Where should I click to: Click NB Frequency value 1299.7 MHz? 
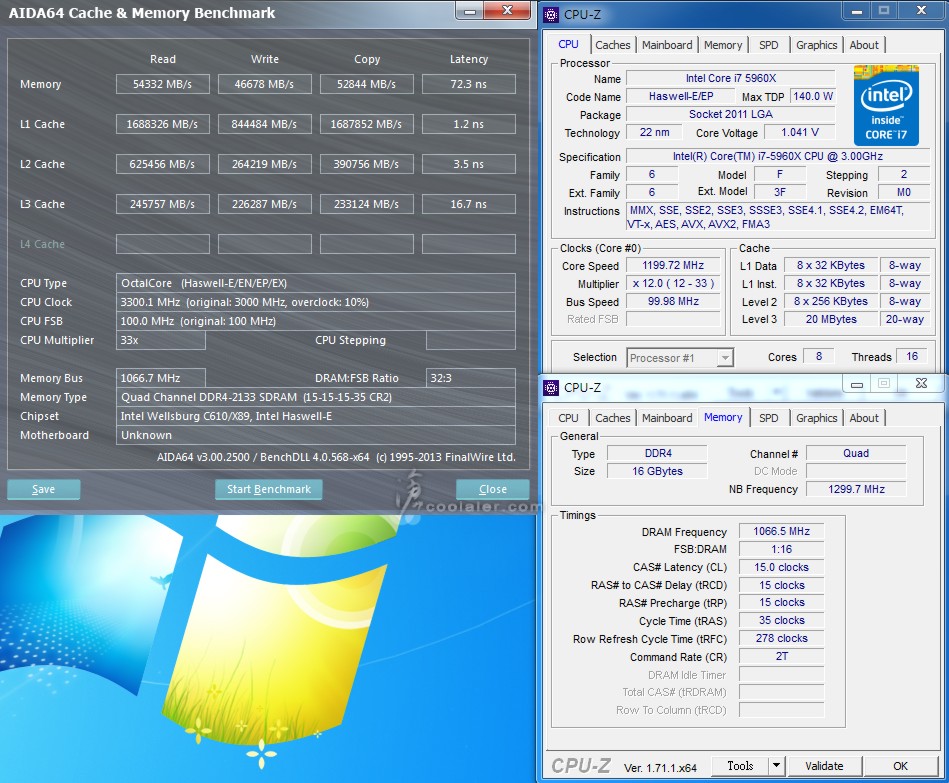[856, 489]
